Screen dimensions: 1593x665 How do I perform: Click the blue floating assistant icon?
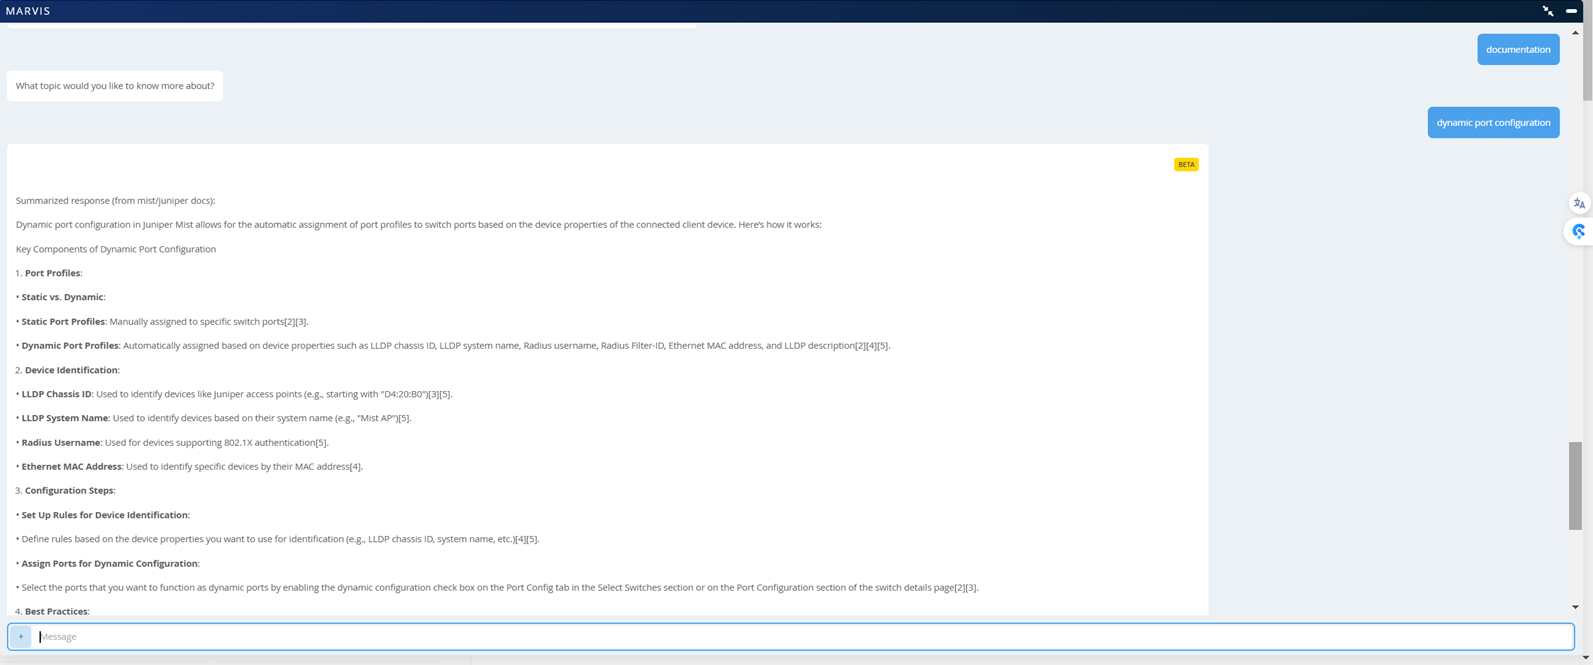[1579, 232]
